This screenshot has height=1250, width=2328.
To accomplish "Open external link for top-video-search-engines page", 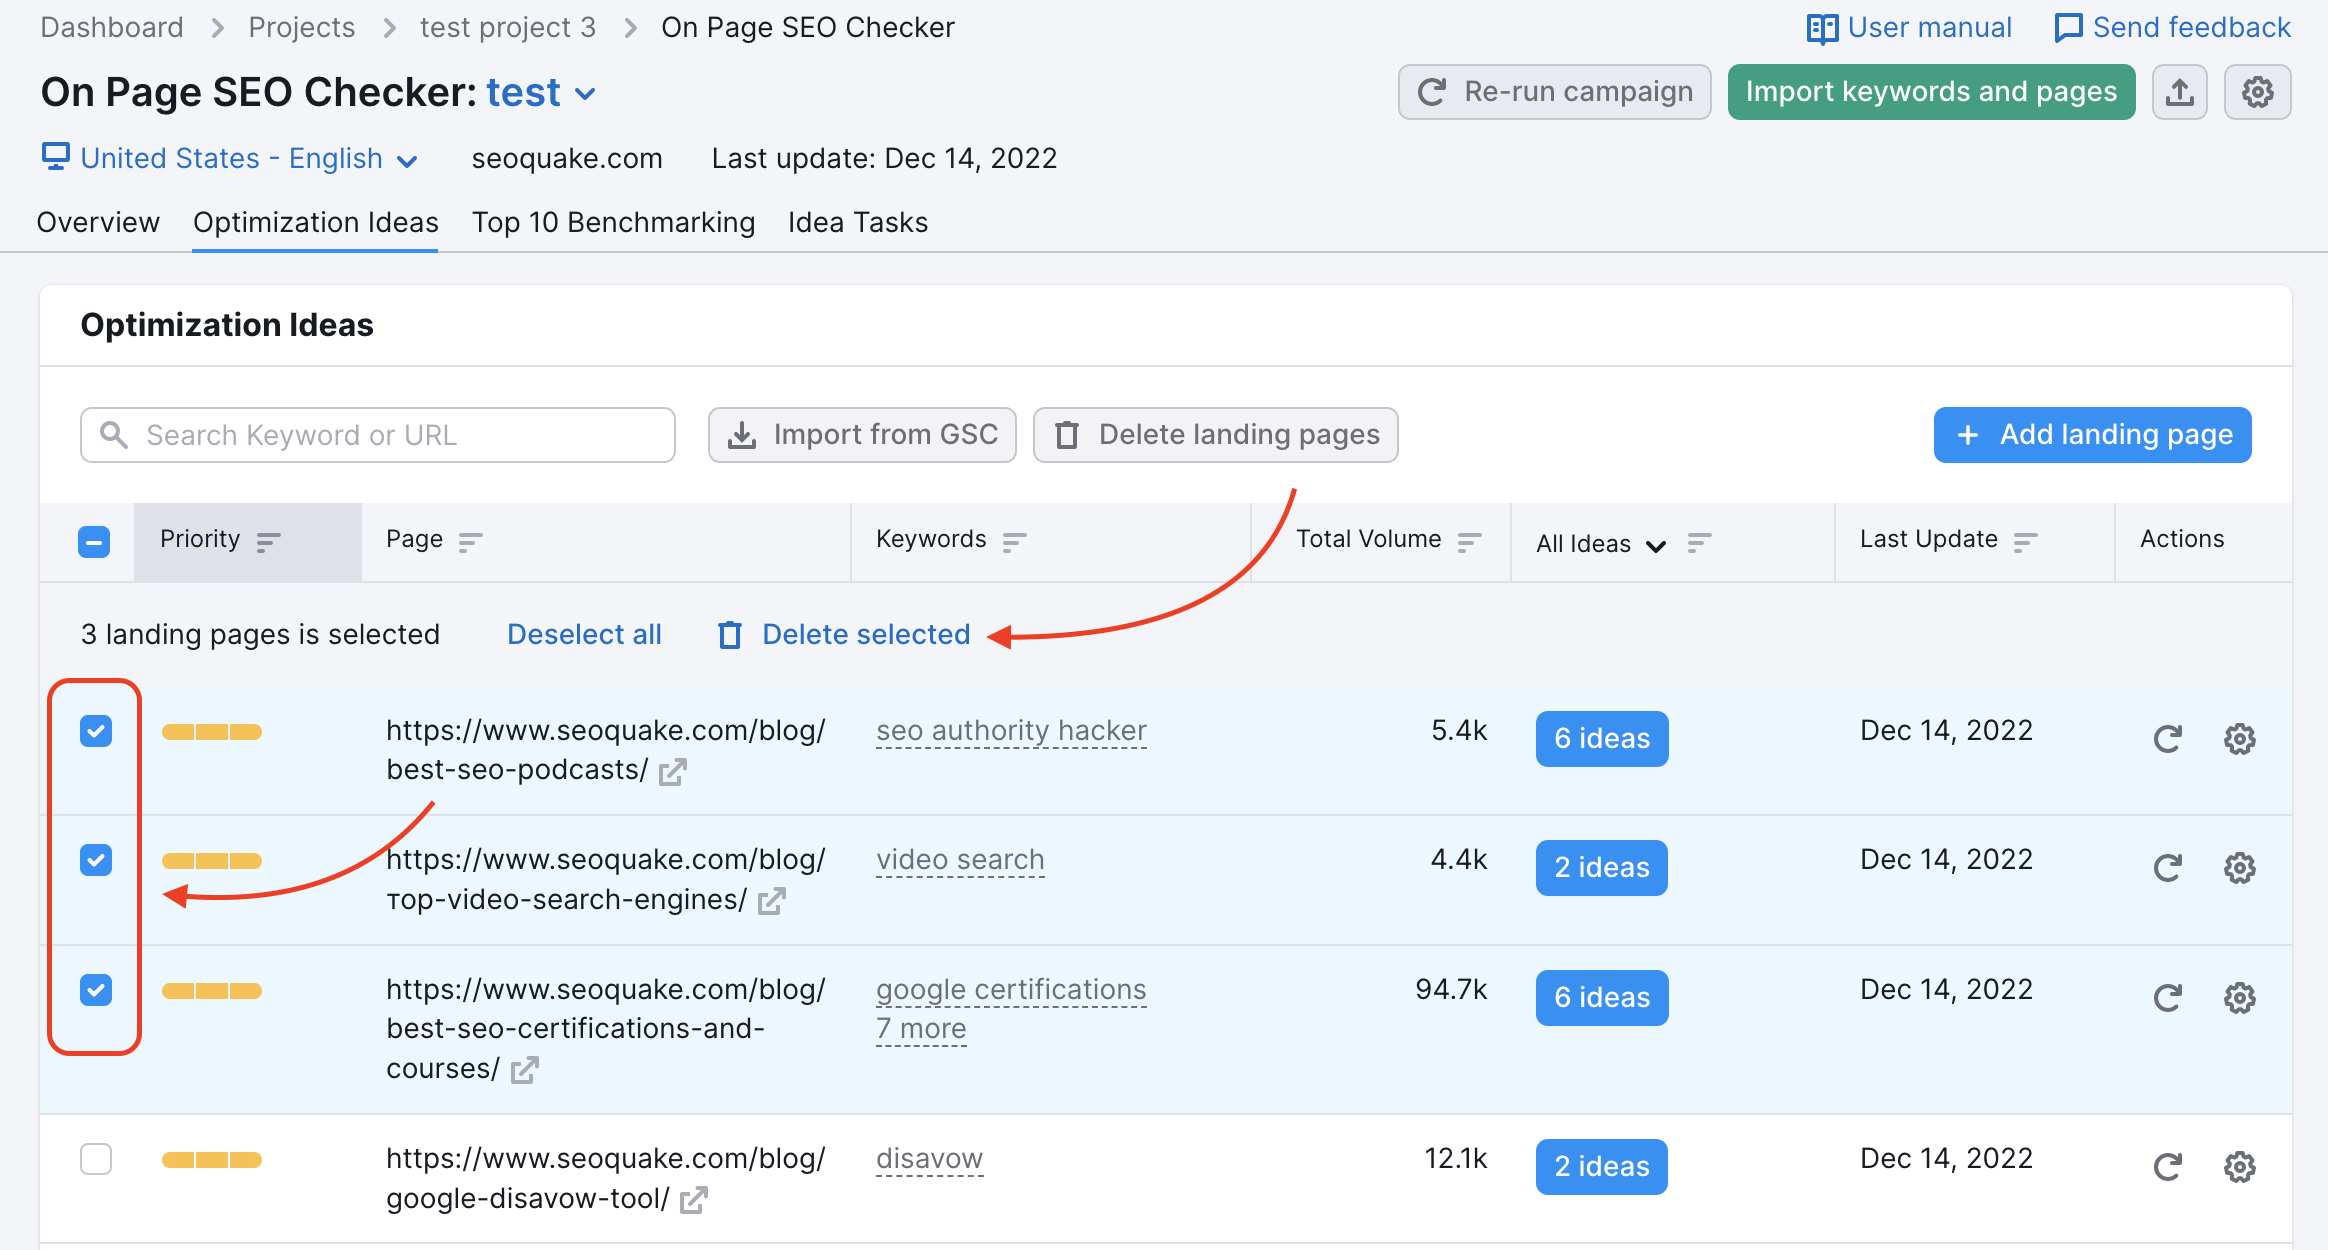I will 771,901.
